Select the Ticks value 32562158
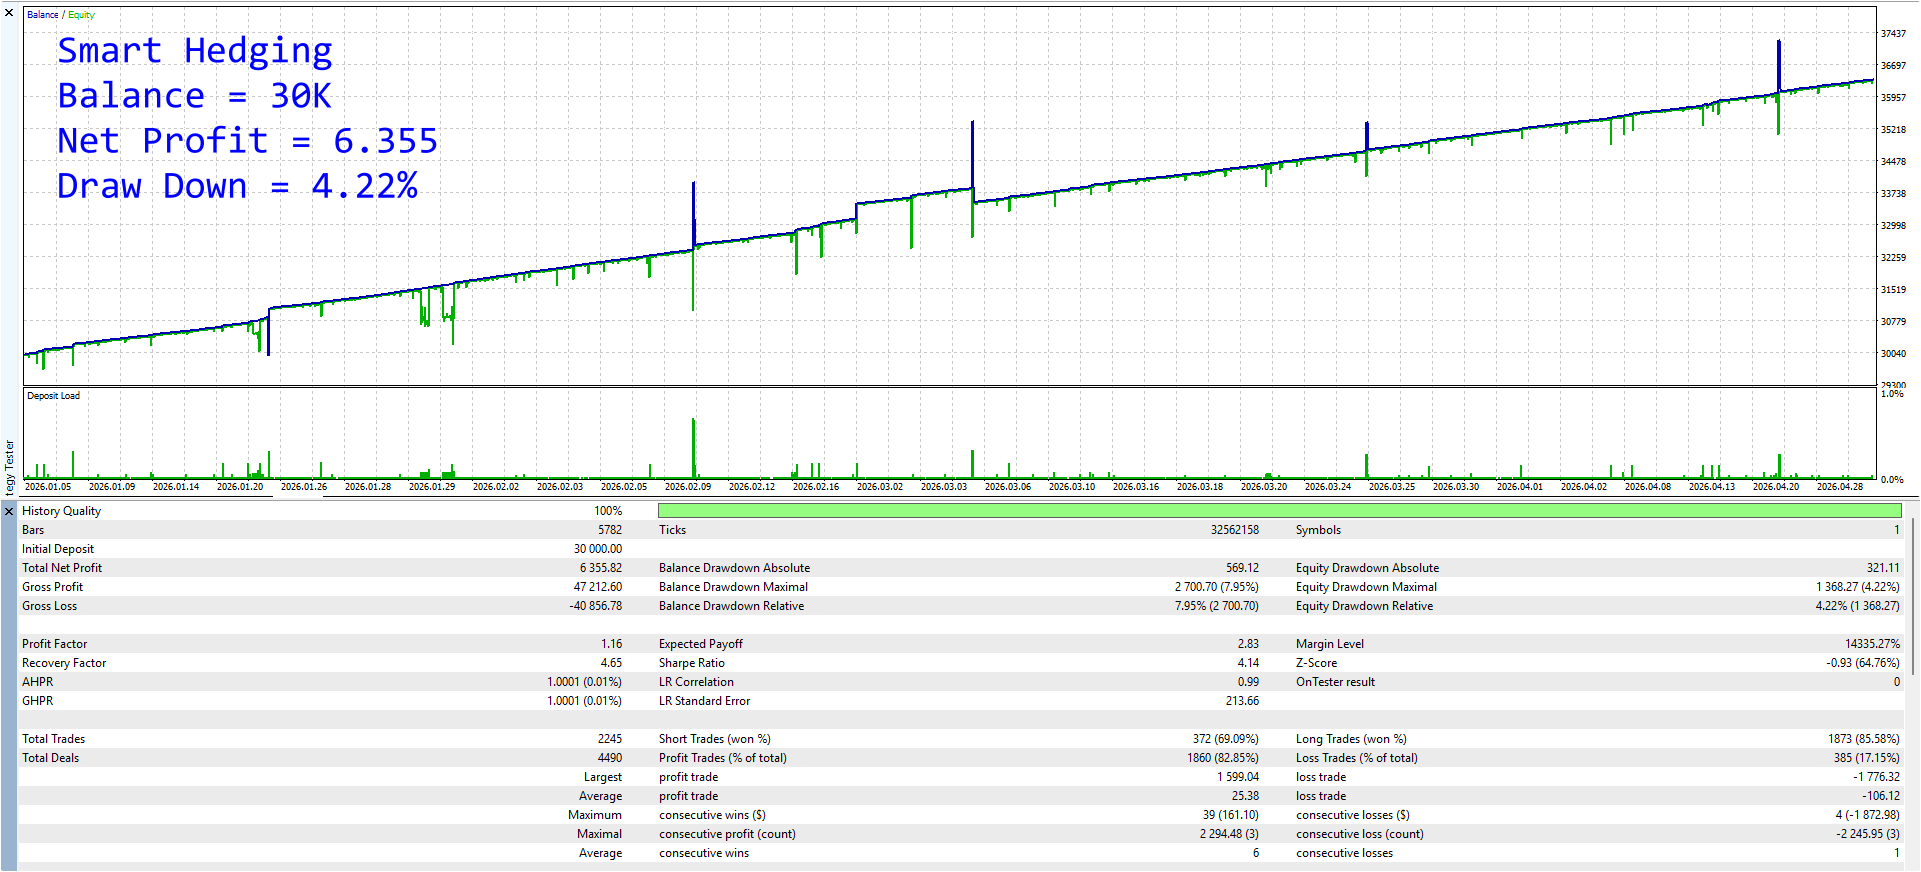 tap(1235, 530)
